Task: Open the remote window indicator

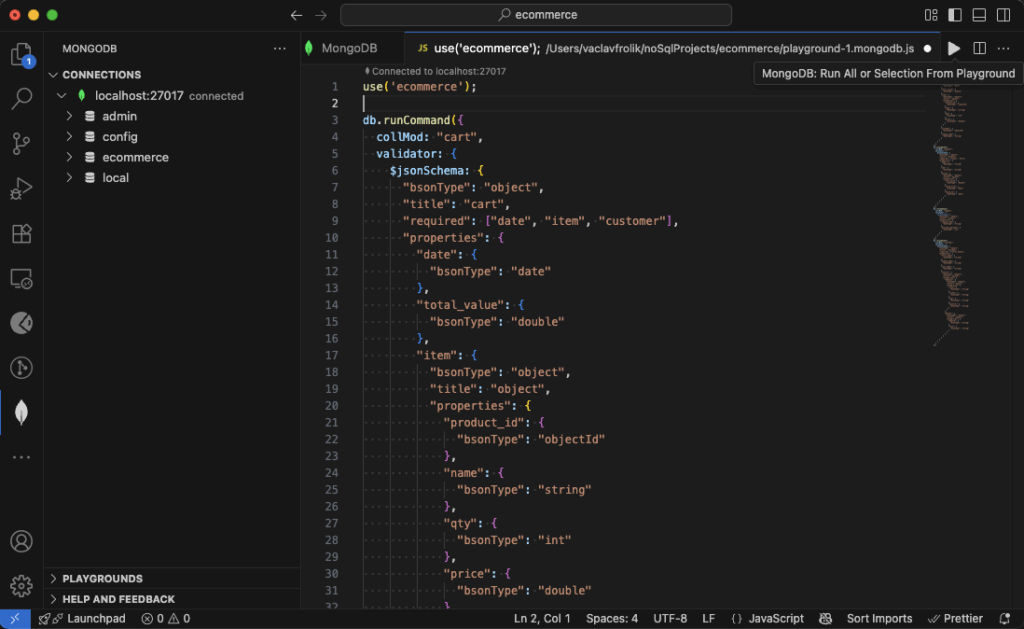Action: (x=15, y=619)
